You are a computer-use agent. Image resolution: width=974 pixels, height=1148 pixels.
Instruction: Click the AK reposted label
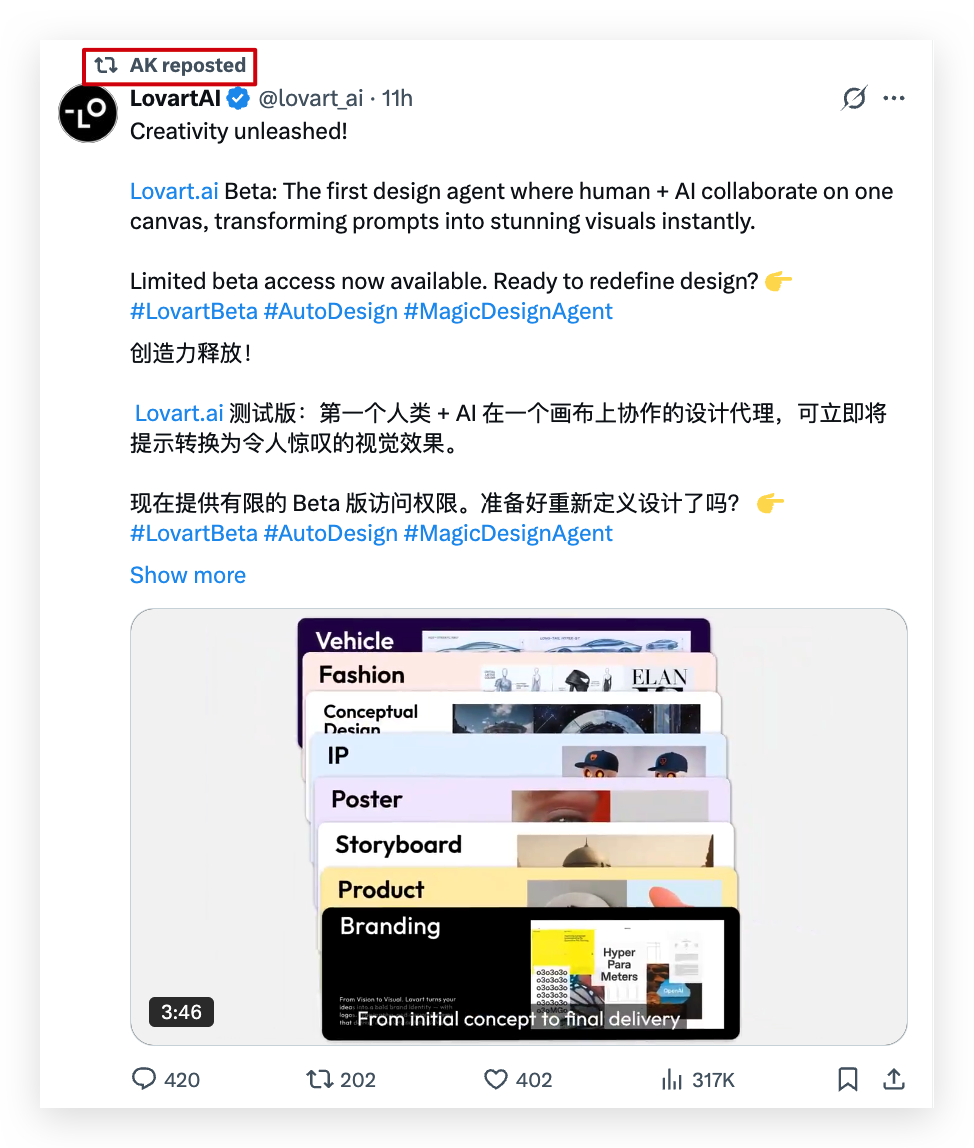tap(170, 65)
